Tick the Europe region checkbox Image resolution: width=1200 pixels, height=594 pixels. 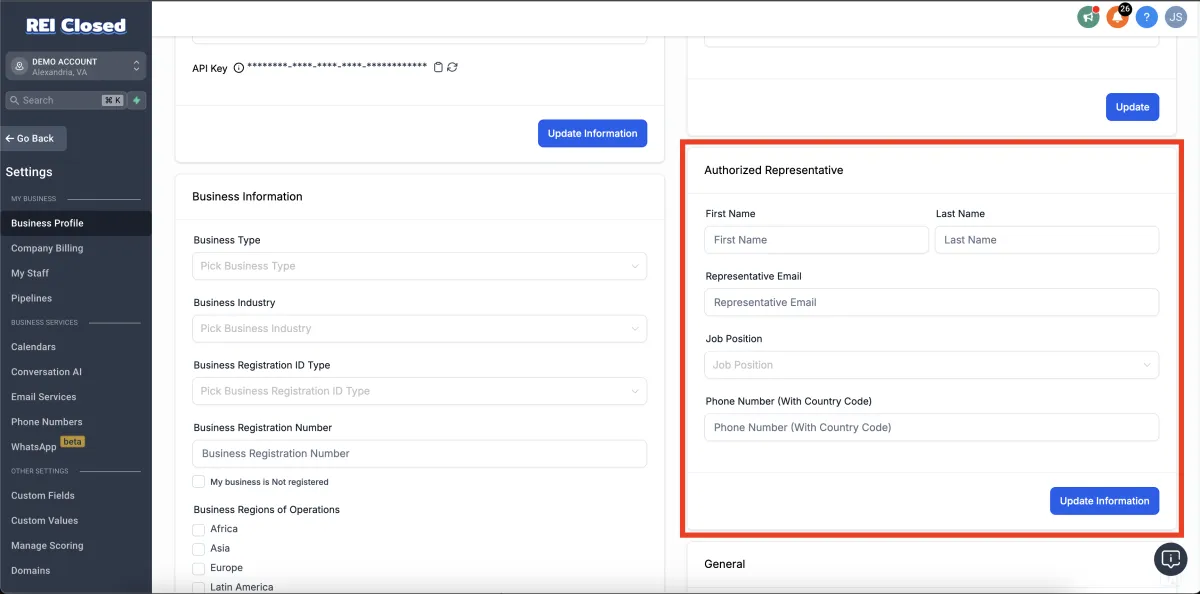198,568
